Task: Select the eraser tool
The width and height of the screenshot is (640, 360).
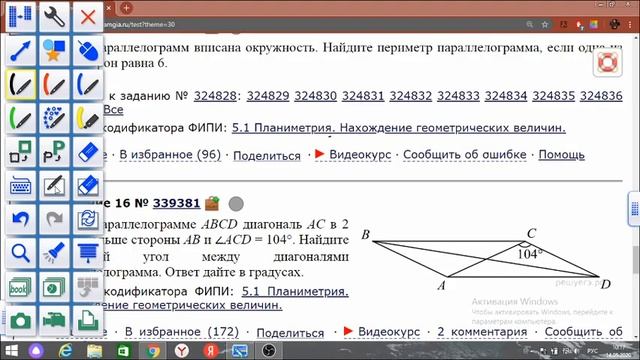Action: pos(88,152)
